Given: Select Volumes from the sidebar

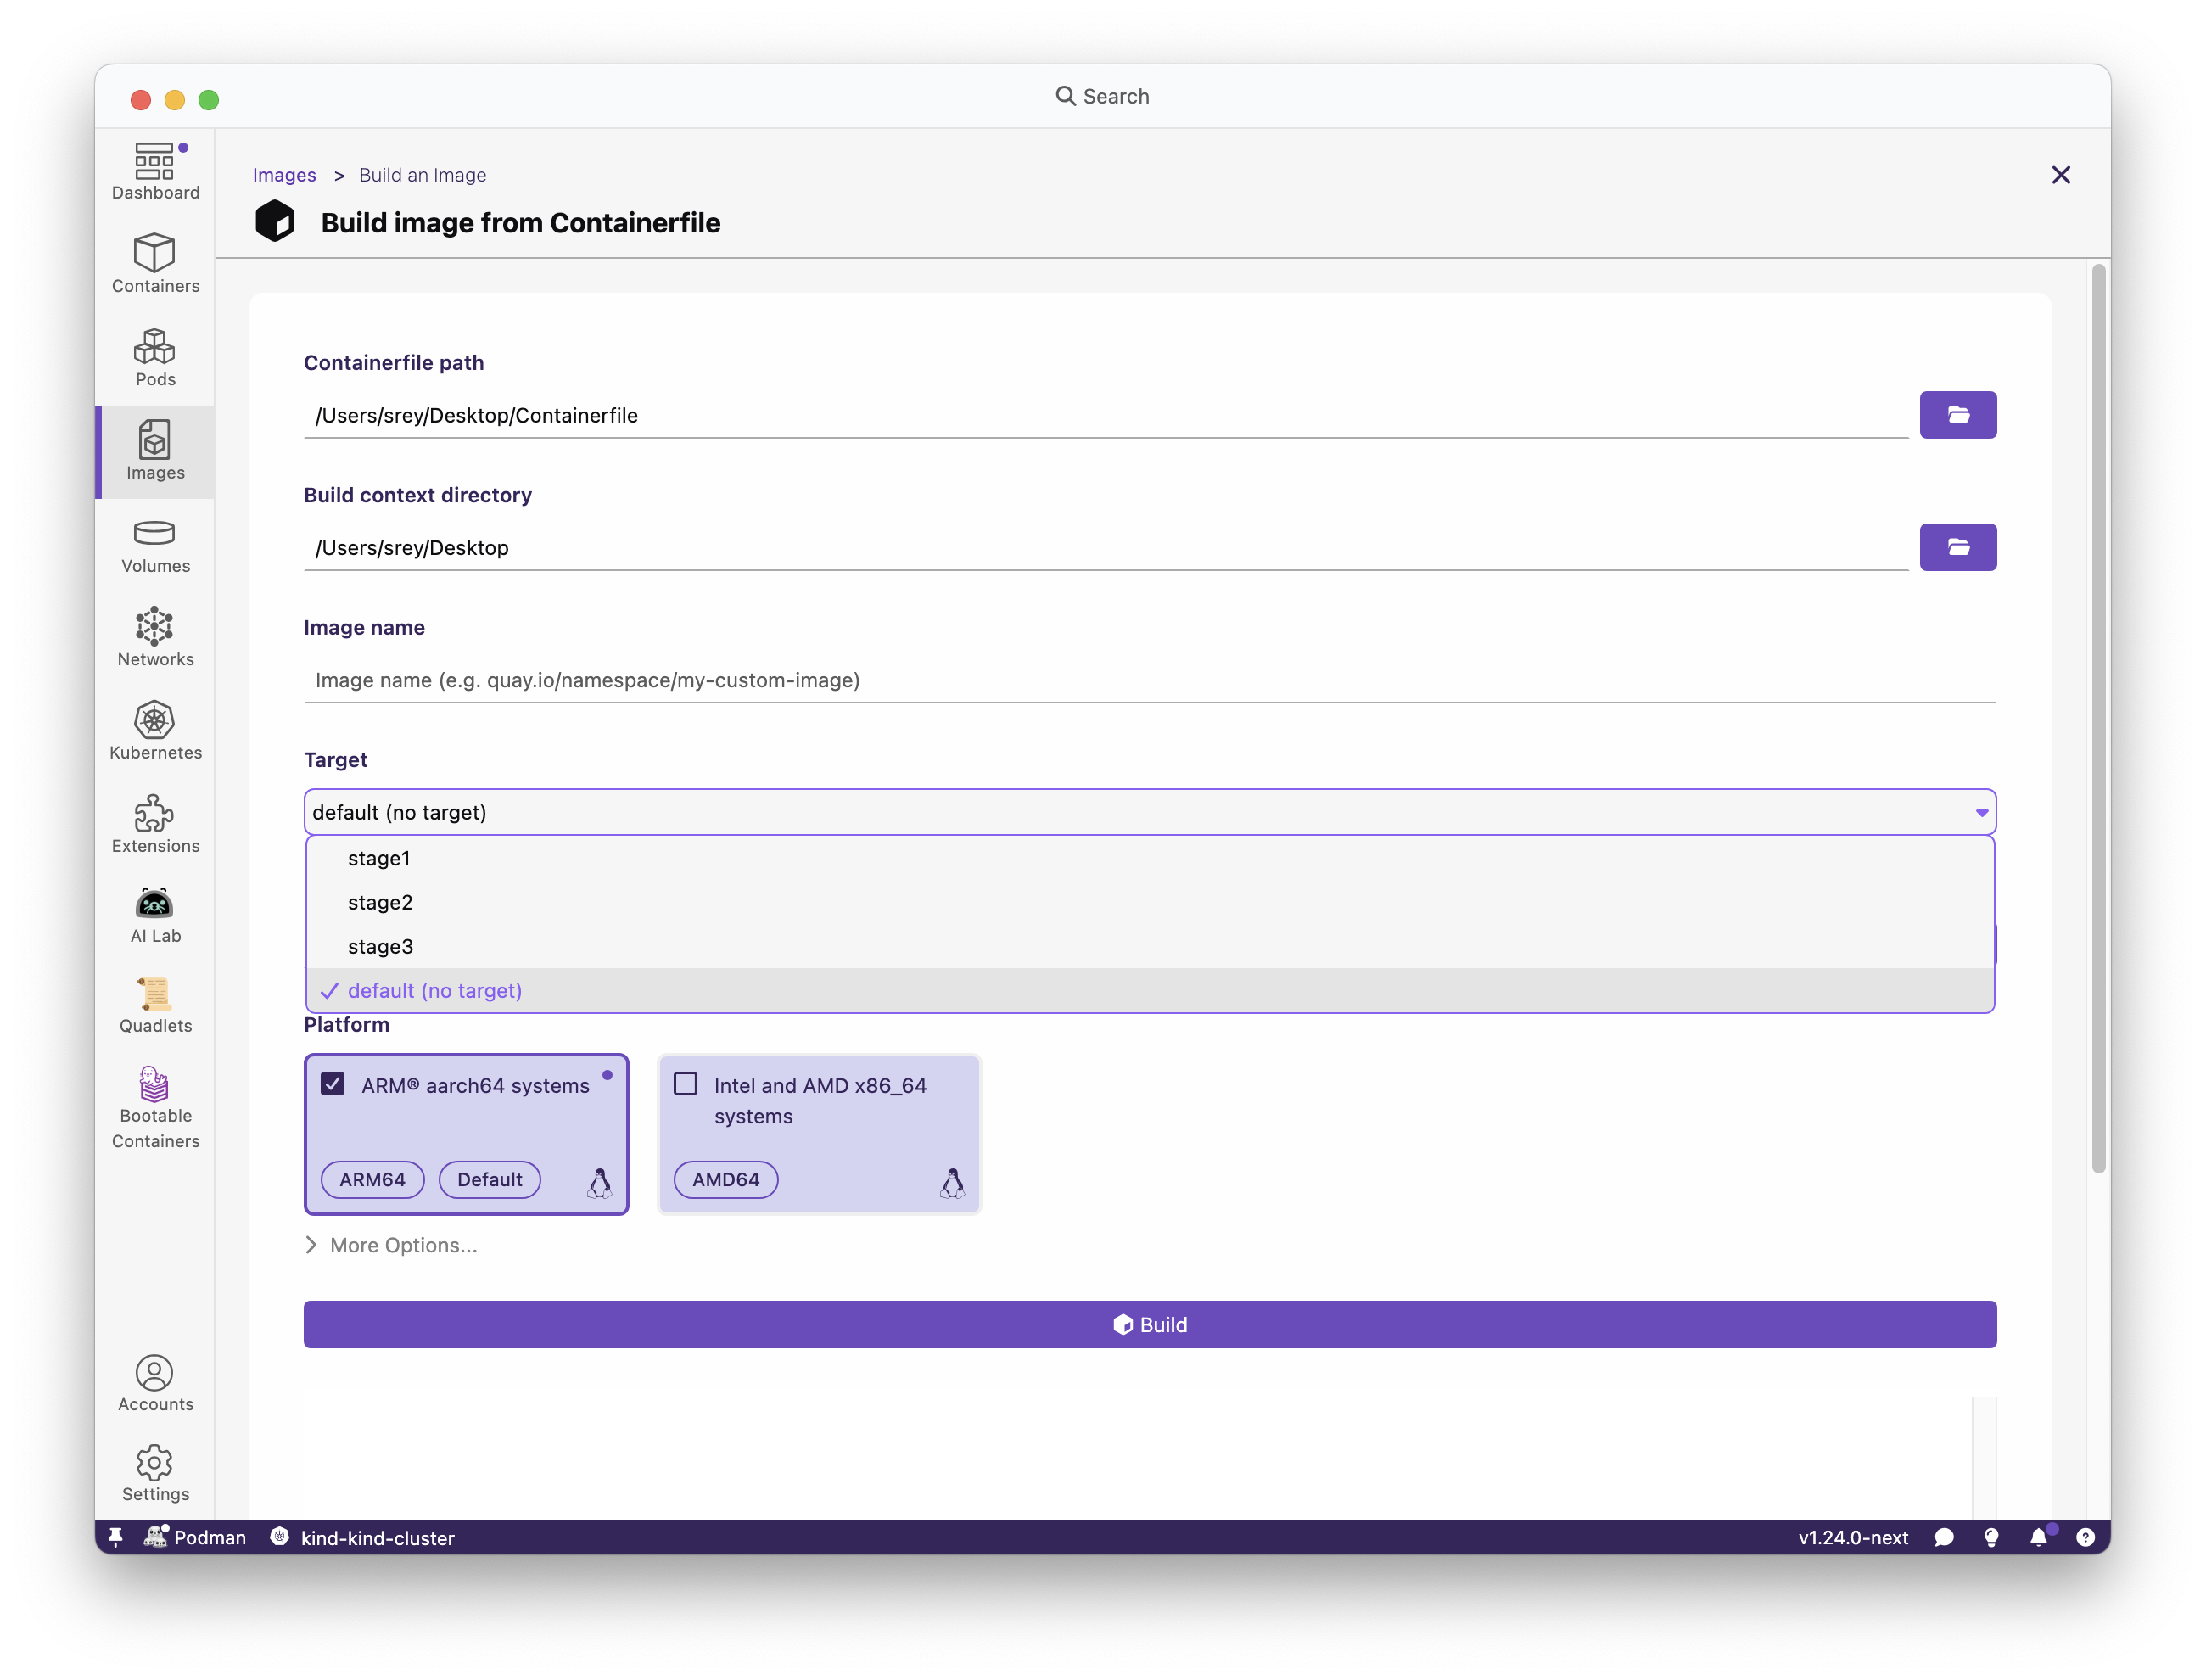Looking at the screenshot, I should [154, 545].
